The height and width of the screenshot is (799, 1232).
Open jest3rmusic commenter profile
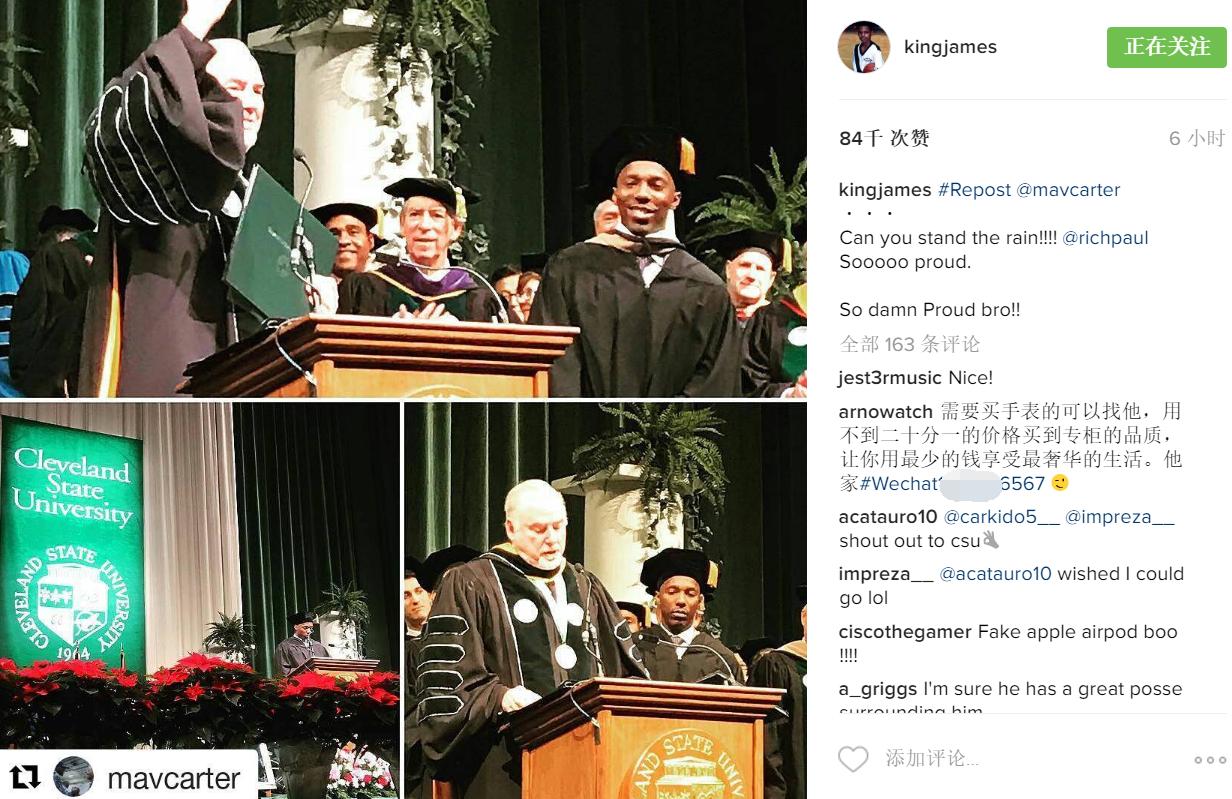click(x=890, y=378)
